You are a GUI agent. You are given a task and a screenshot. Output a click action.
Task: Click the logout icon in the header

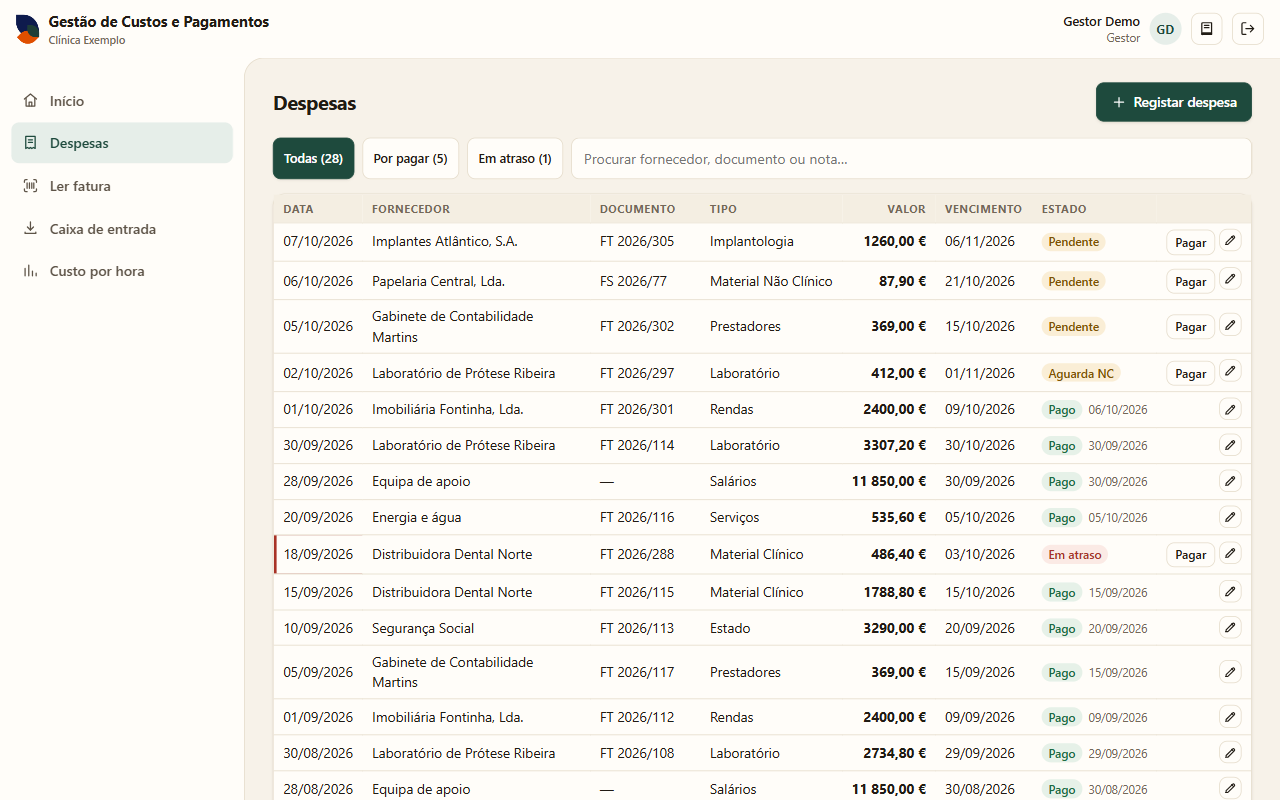[x=1248, y=29]
